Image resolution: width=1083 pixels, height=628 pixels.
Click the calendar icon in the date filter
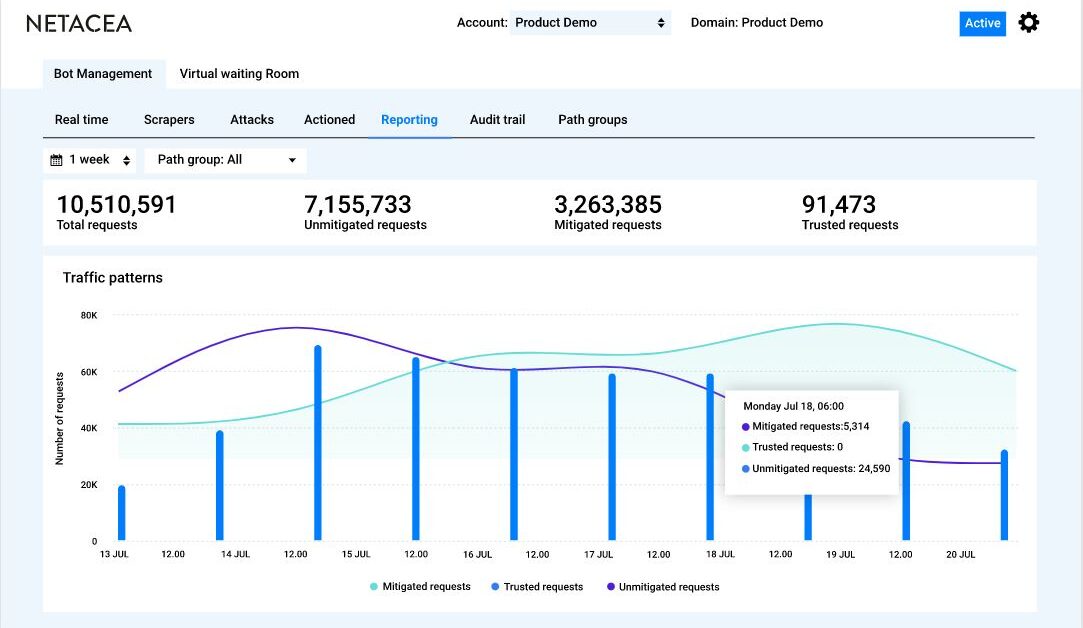click(55, 159)
